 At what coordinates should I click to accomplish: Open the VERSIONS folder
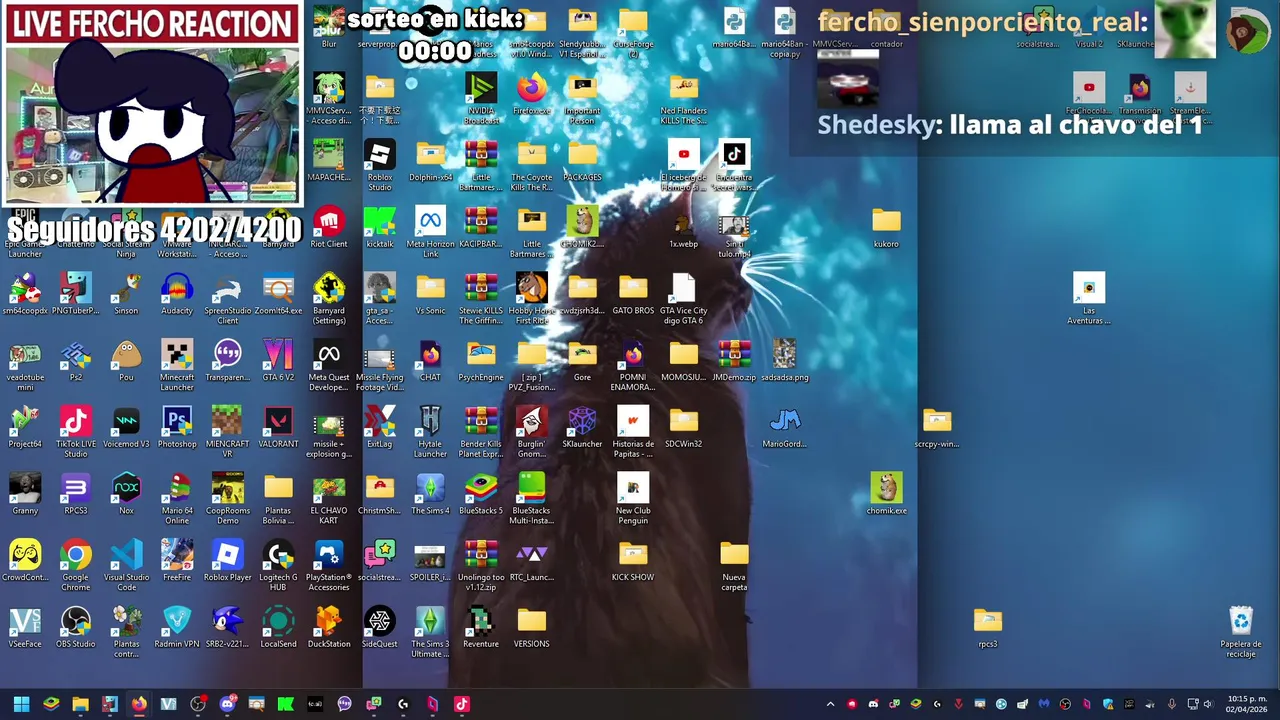pos(532,627)
